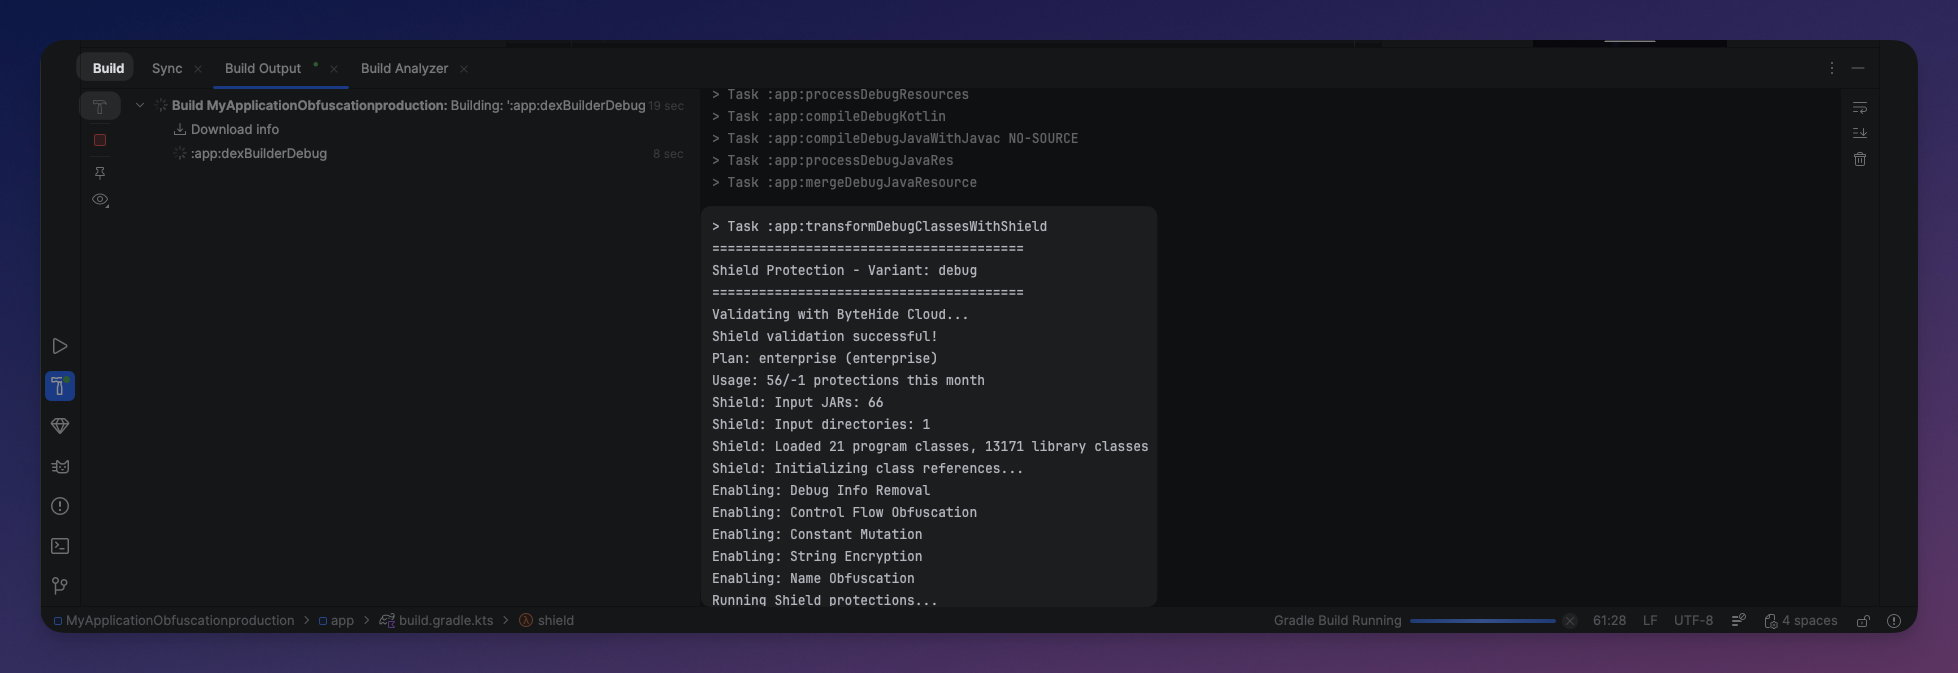The height and width of the screenshot is (673, 1958).
Task: Close the Build Output tab
Action: click(x=334, y=69)
